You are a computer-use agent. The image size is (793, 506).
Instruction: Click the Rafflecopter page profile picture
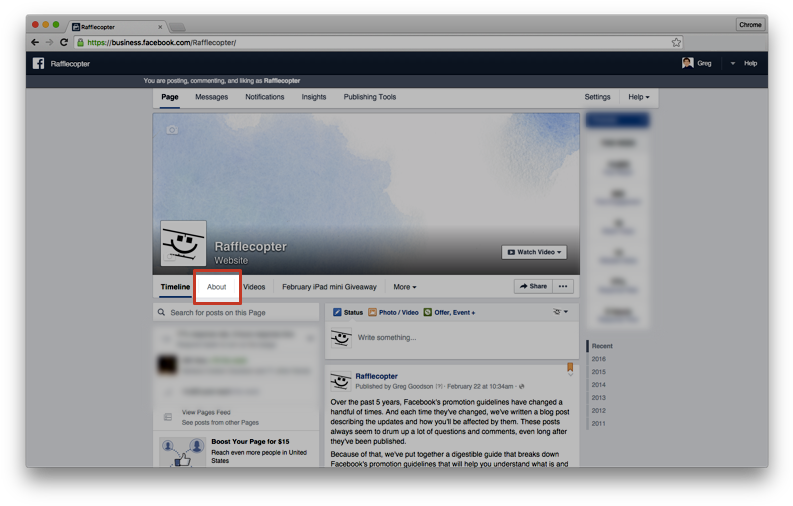pyautogui.click(x=183, y=243)
